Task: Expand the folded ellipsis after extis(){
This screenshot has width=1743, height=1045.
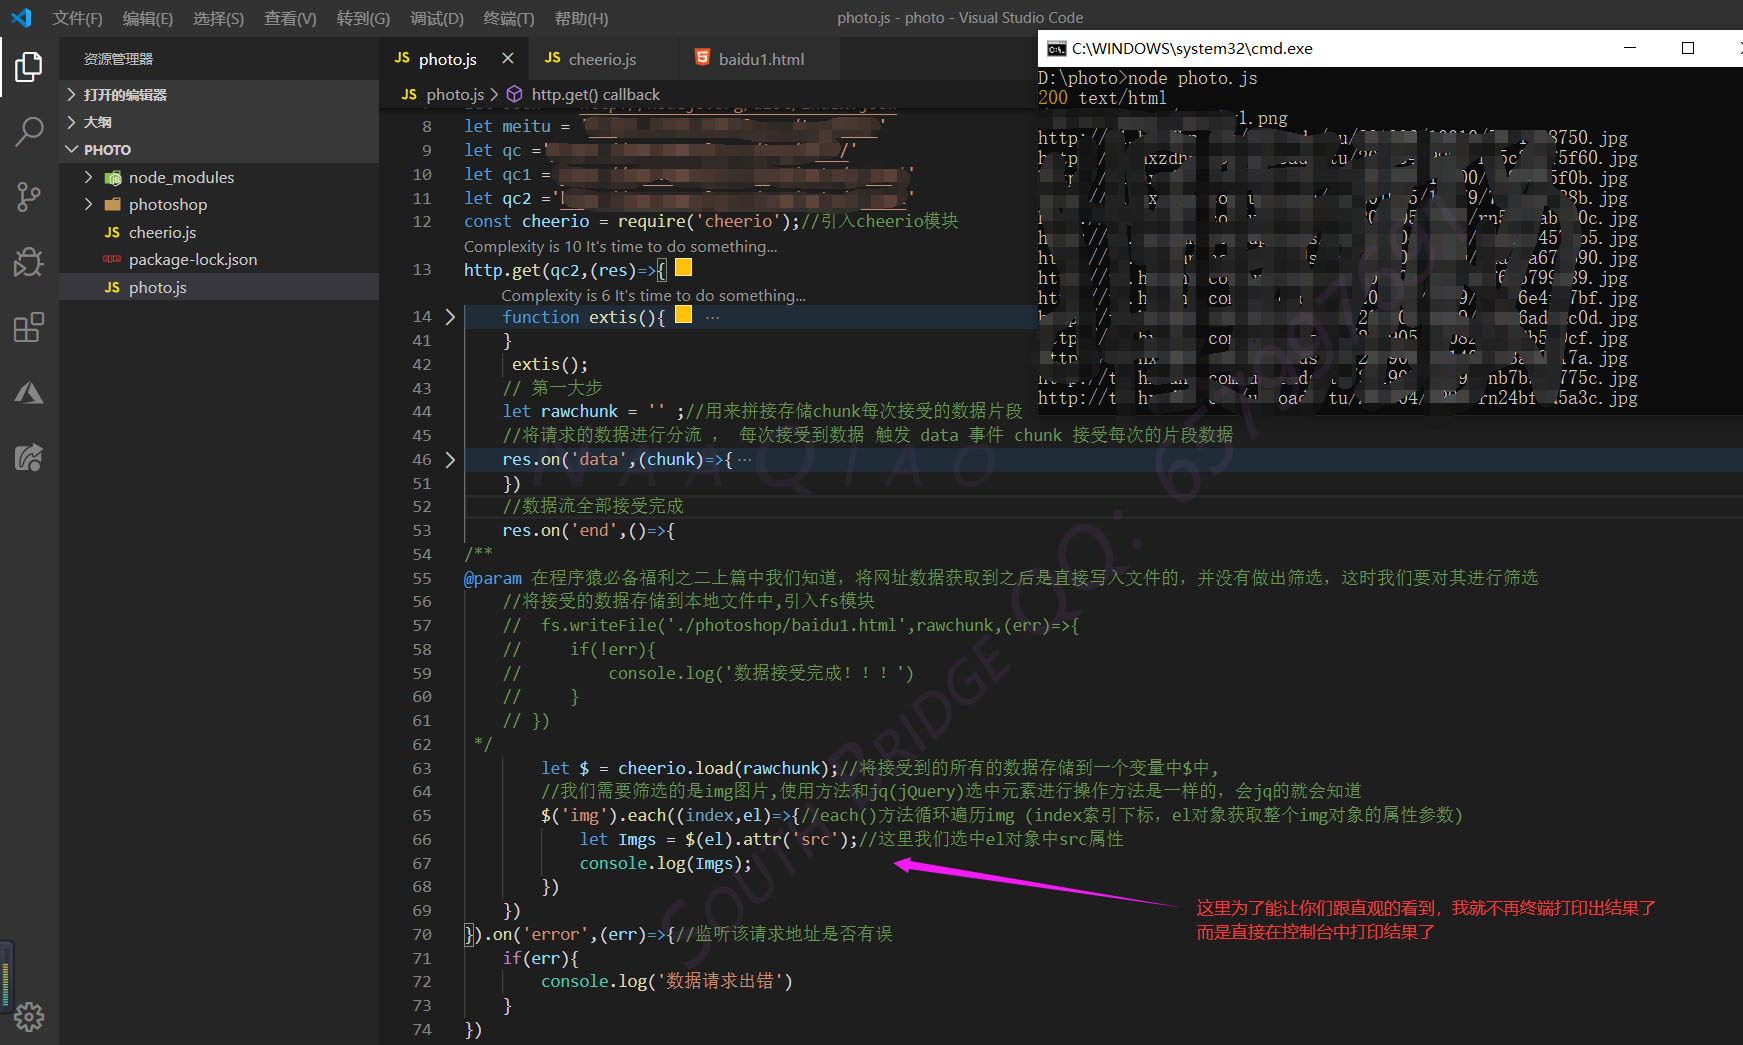Action: tap(712, 317)
